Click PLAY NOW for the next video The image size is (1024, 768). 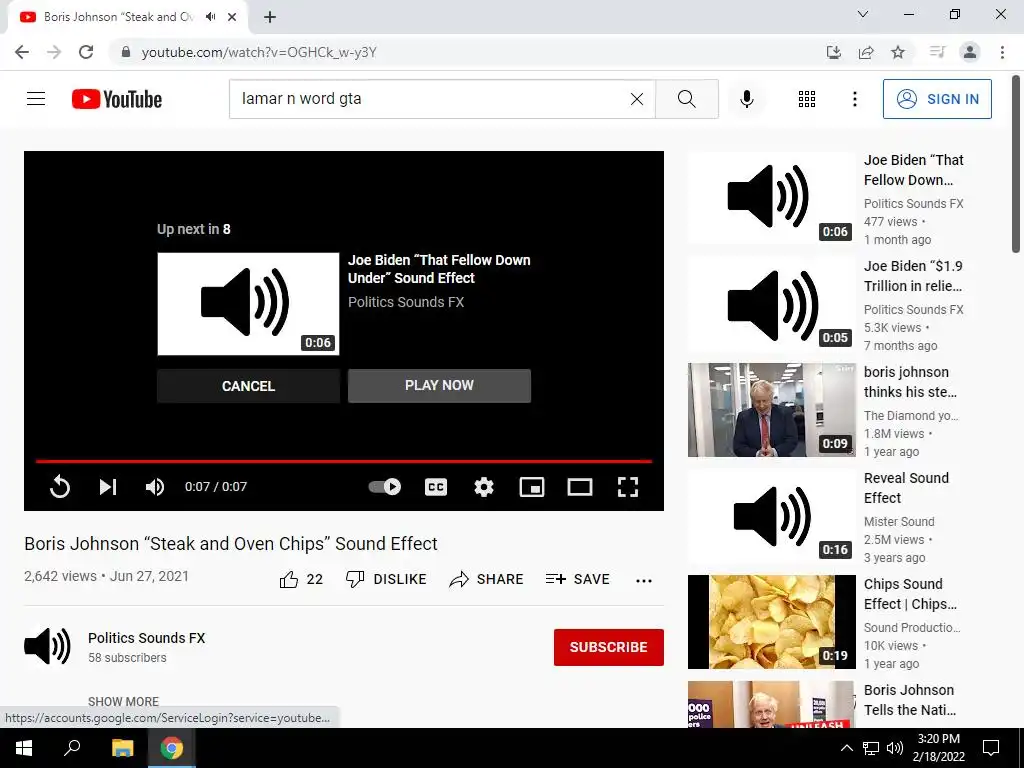440,385
